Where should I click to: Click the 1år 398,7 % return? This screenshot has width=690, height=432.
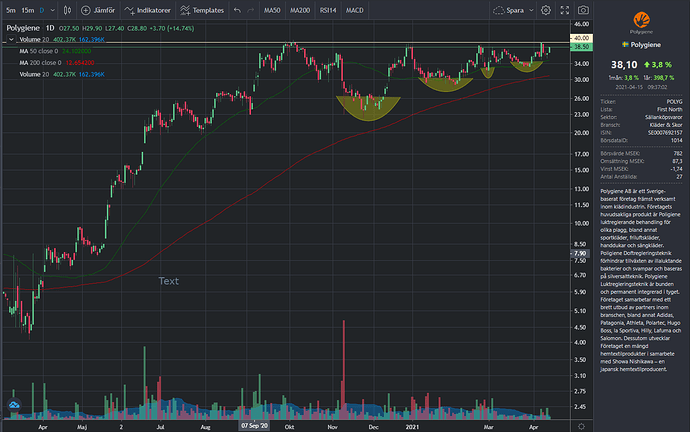(659, 77)
